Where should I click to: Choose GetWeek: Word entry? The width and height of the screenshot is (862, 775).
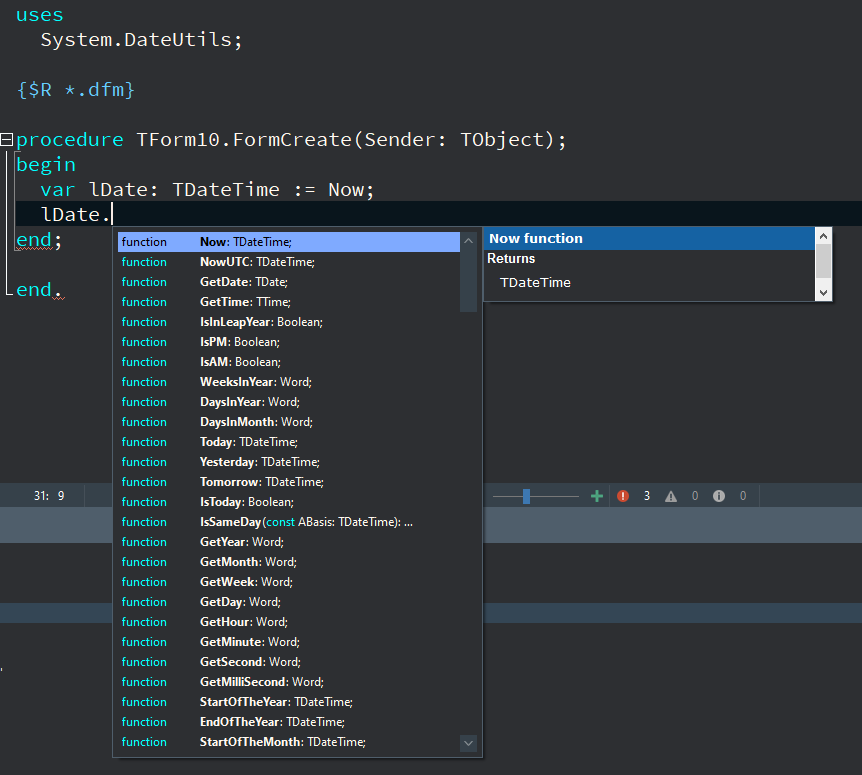pyautogui.click(x=289, y=582)
